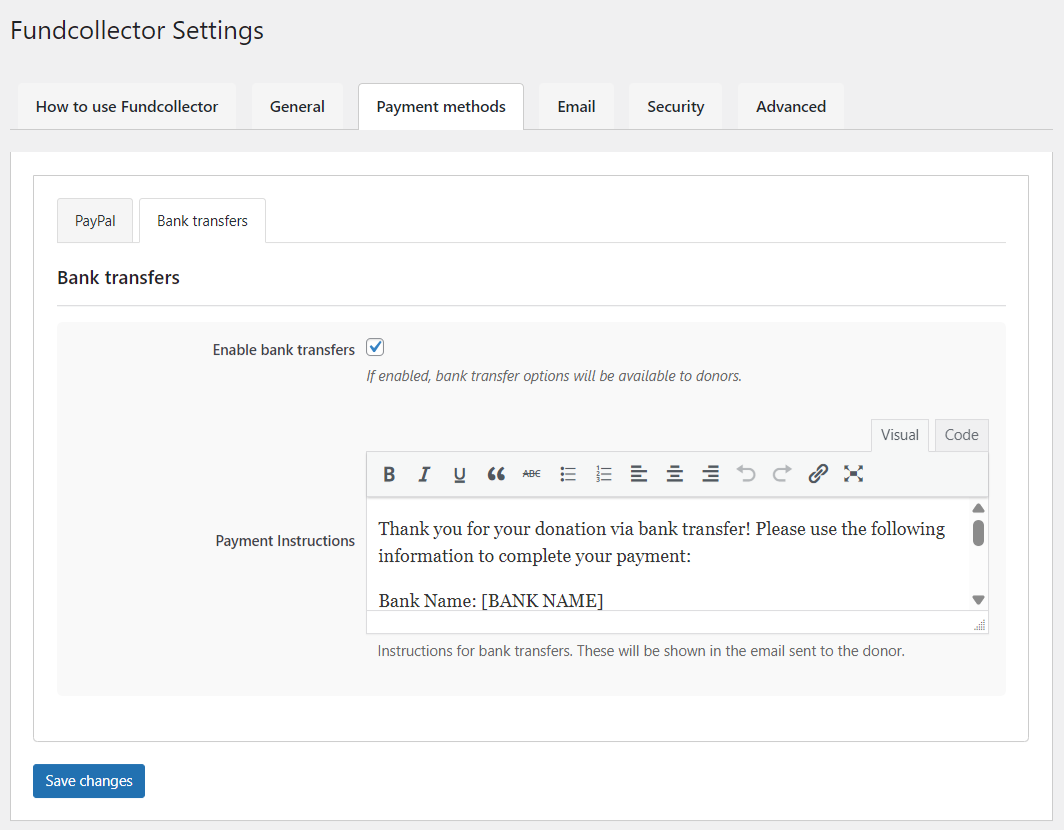Switch the editor to Visual view

click(899, 434)
